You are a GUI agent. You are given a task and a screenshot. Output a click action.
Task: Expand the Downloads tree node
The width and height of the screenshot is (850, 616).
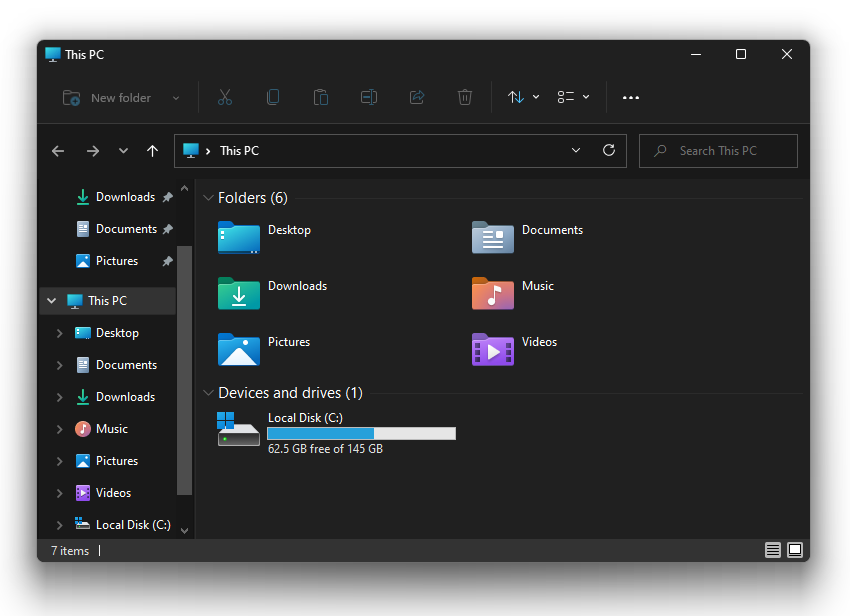pyautogui.click(x=60, y=397)
